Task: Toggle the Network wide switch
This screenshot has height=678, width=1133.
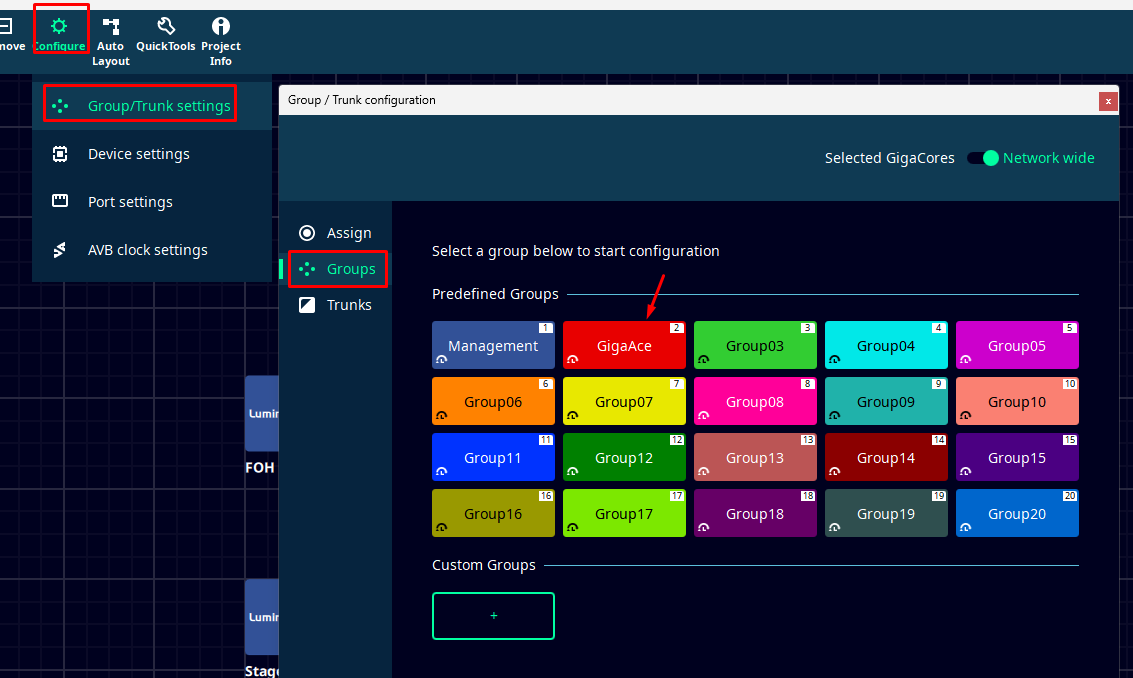Action: coord(983,158)
